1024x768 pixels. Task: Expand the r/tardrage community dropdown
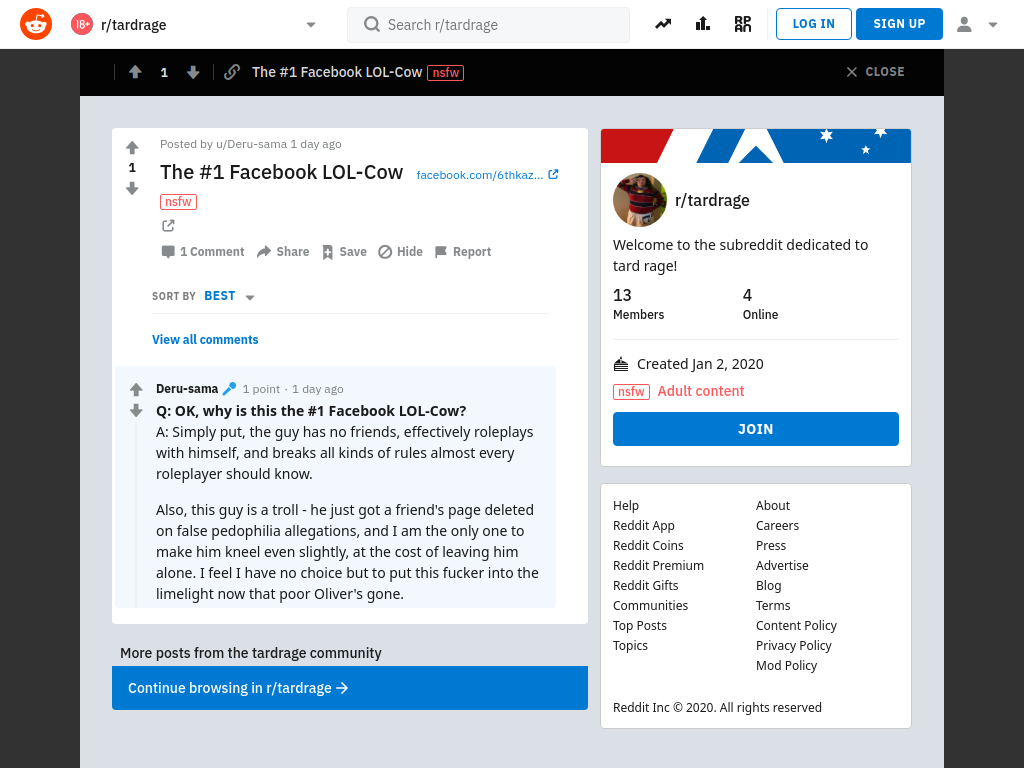click(x=311, y=25)
